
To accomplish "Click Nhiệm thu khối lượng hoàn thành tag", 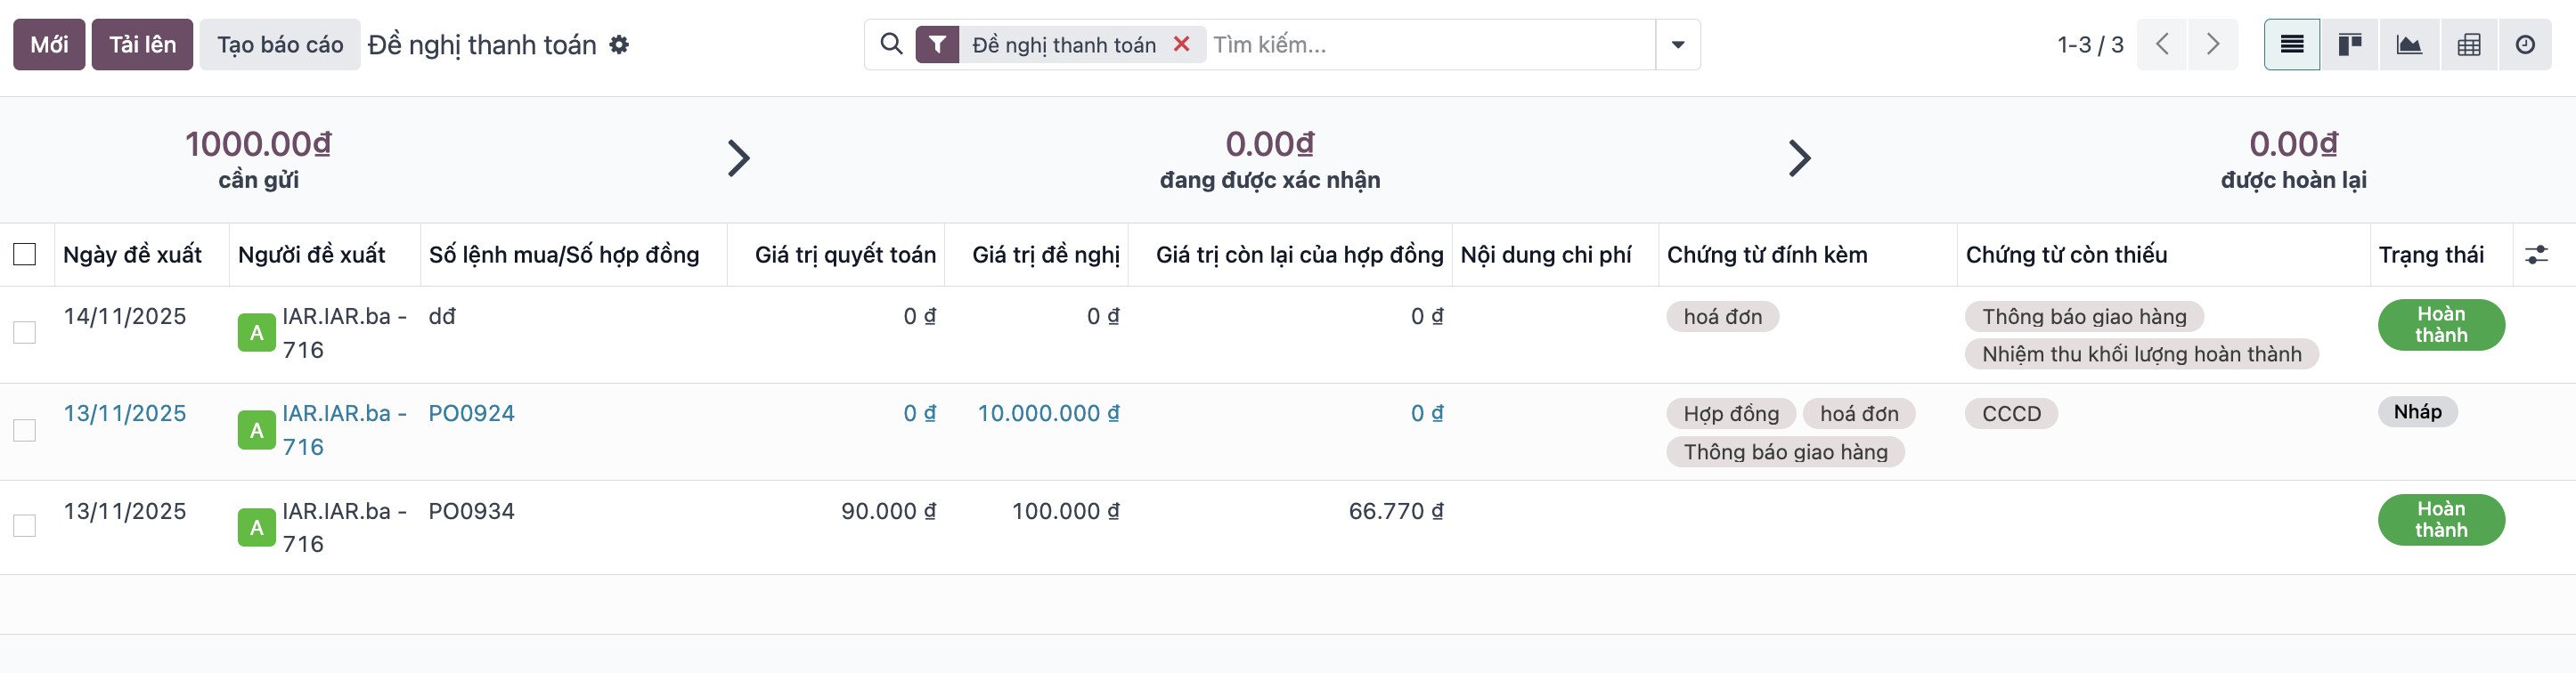I will point(2141,354).
